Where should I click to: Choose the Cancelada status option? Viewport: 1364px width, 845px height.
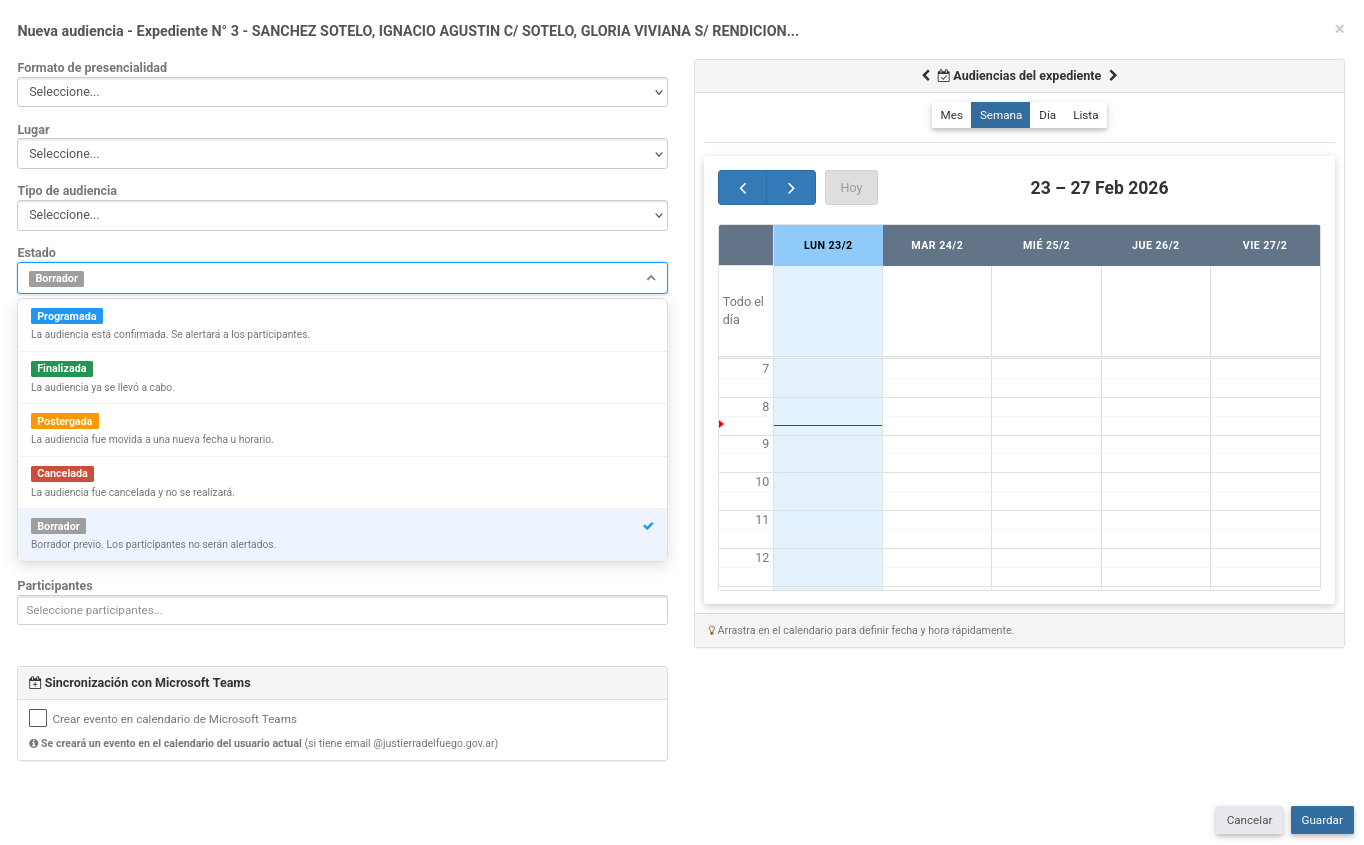[x=62, y=474]
